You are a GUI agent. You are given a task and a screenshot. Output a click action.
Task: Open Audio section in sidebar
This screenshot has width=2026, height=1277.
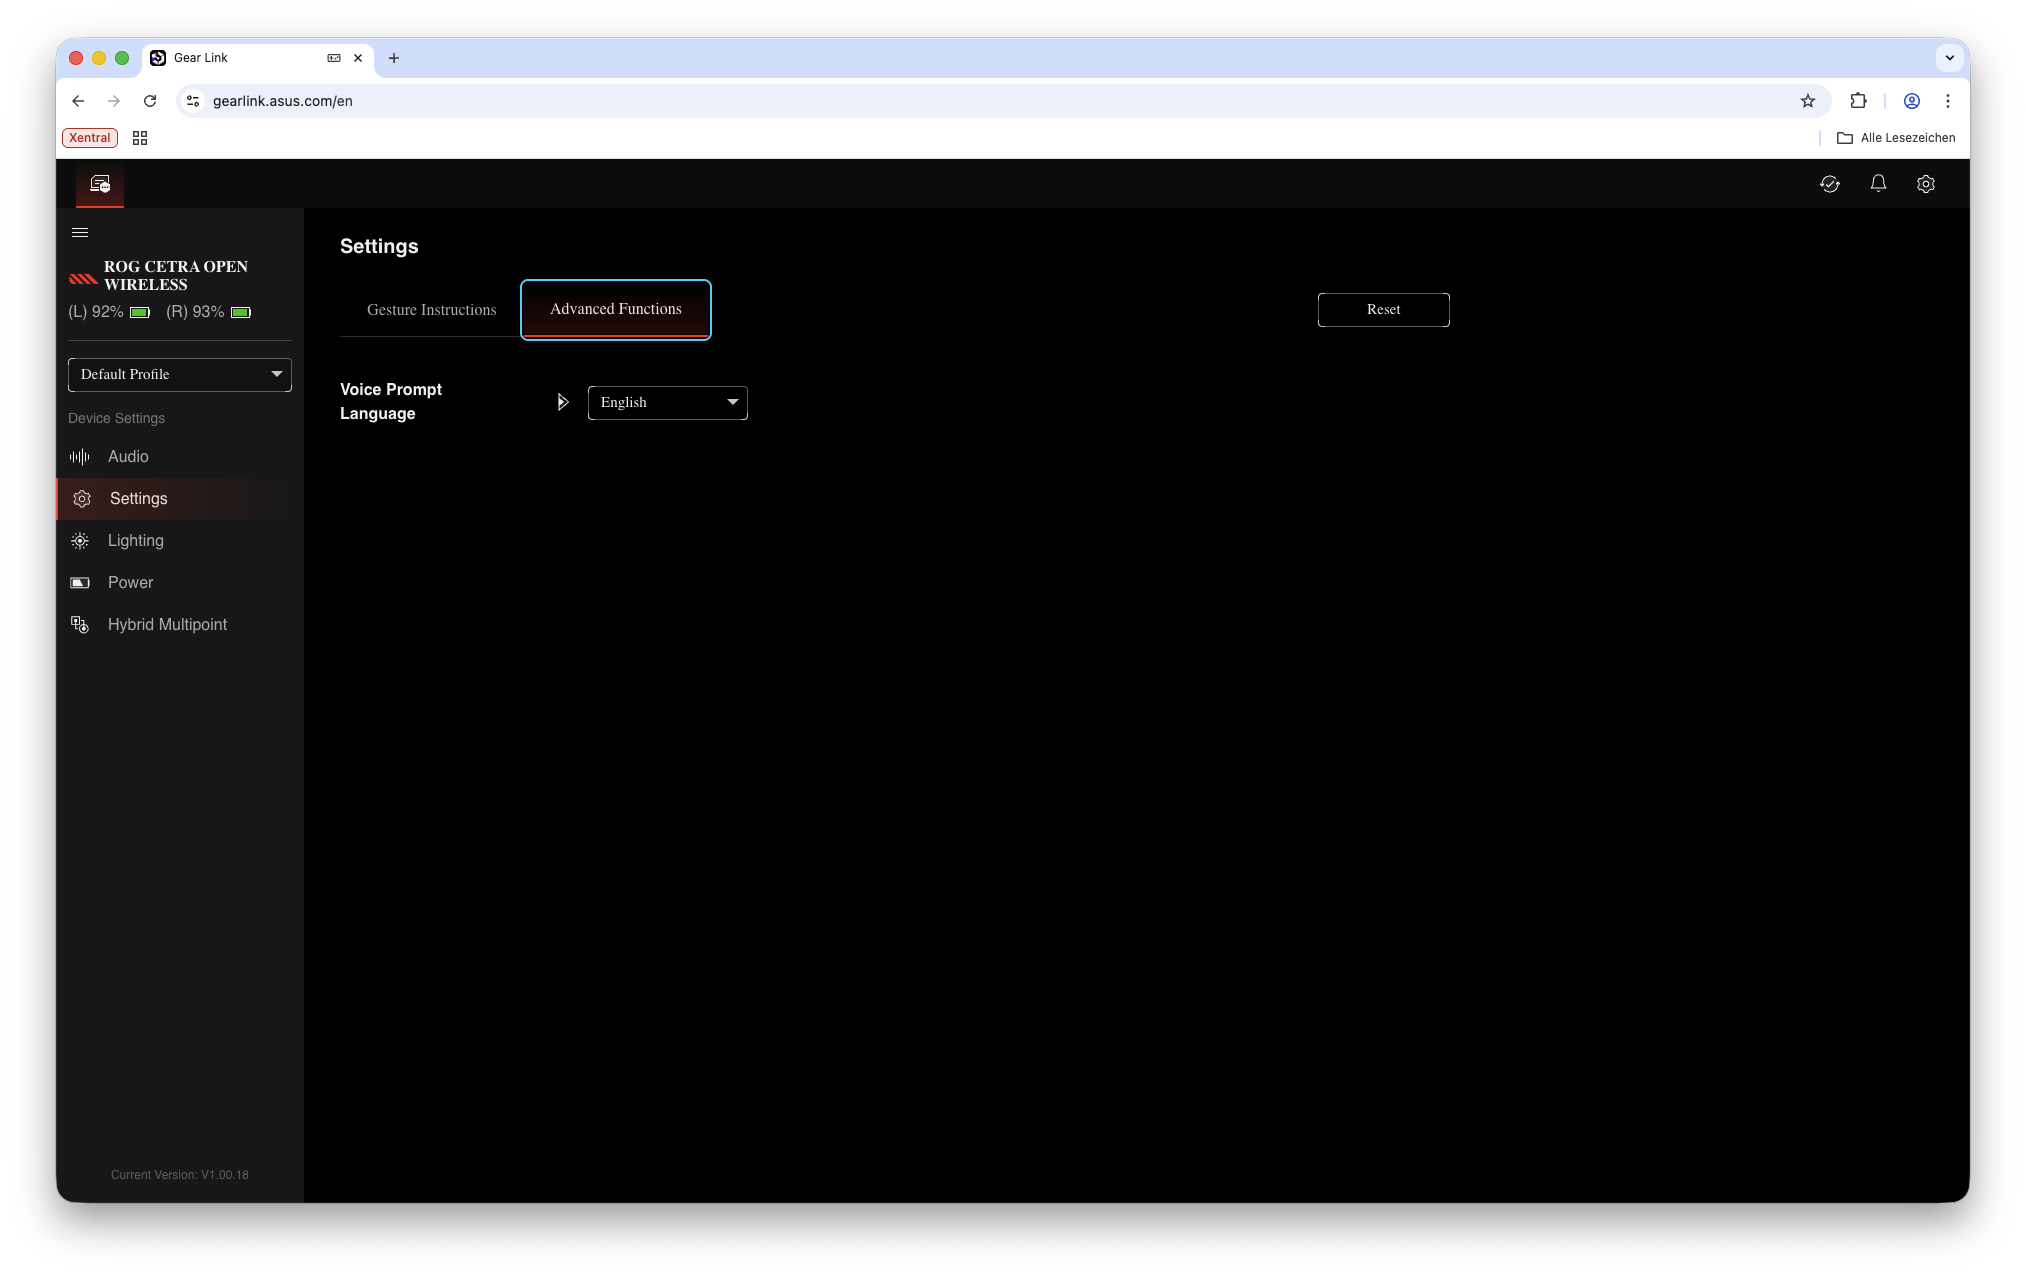pos(128,457)
